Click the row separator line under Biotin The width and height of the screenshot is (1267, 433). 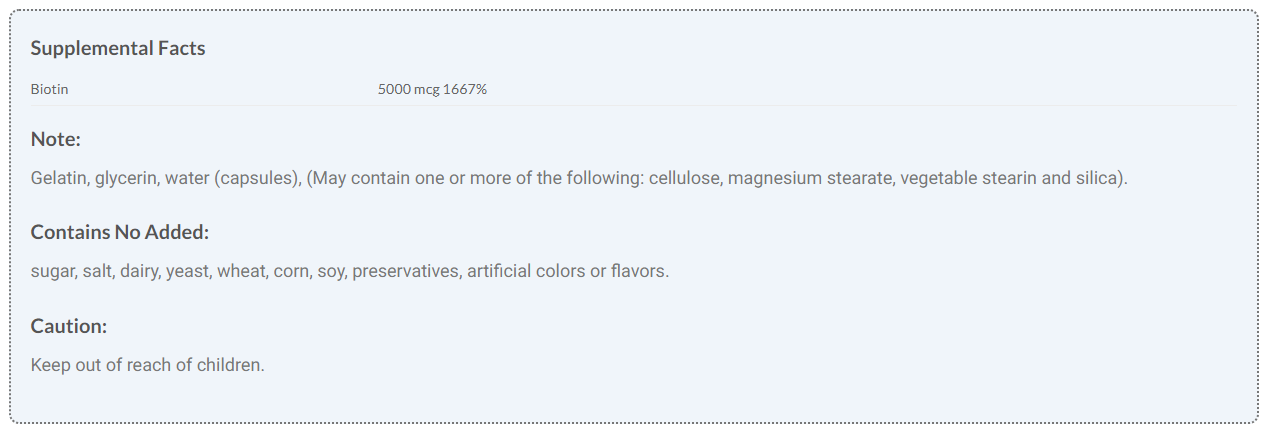point(633,105)
